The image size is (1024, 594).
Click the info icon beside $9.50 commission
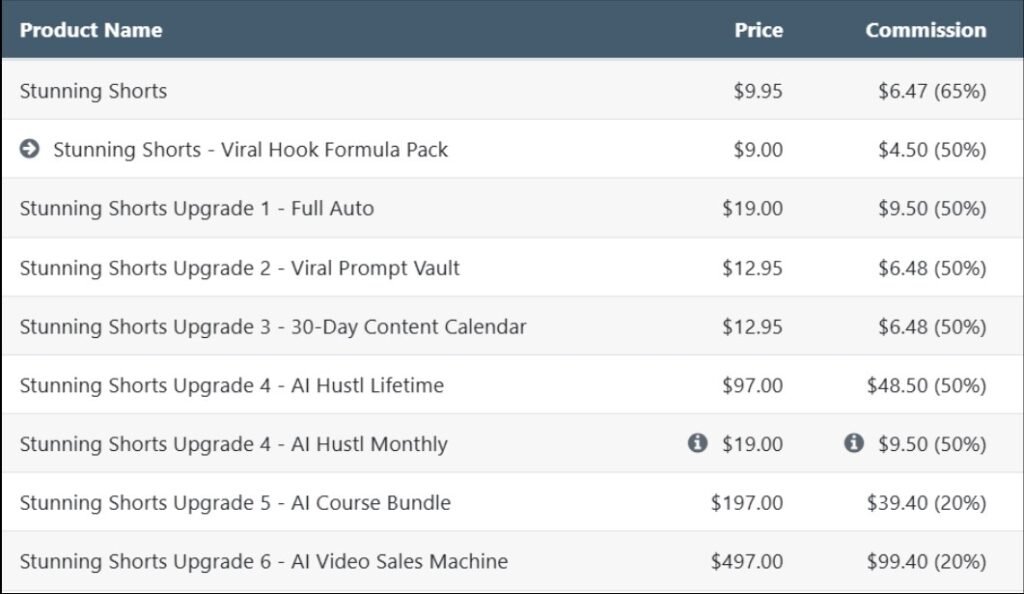coord(853,443)
